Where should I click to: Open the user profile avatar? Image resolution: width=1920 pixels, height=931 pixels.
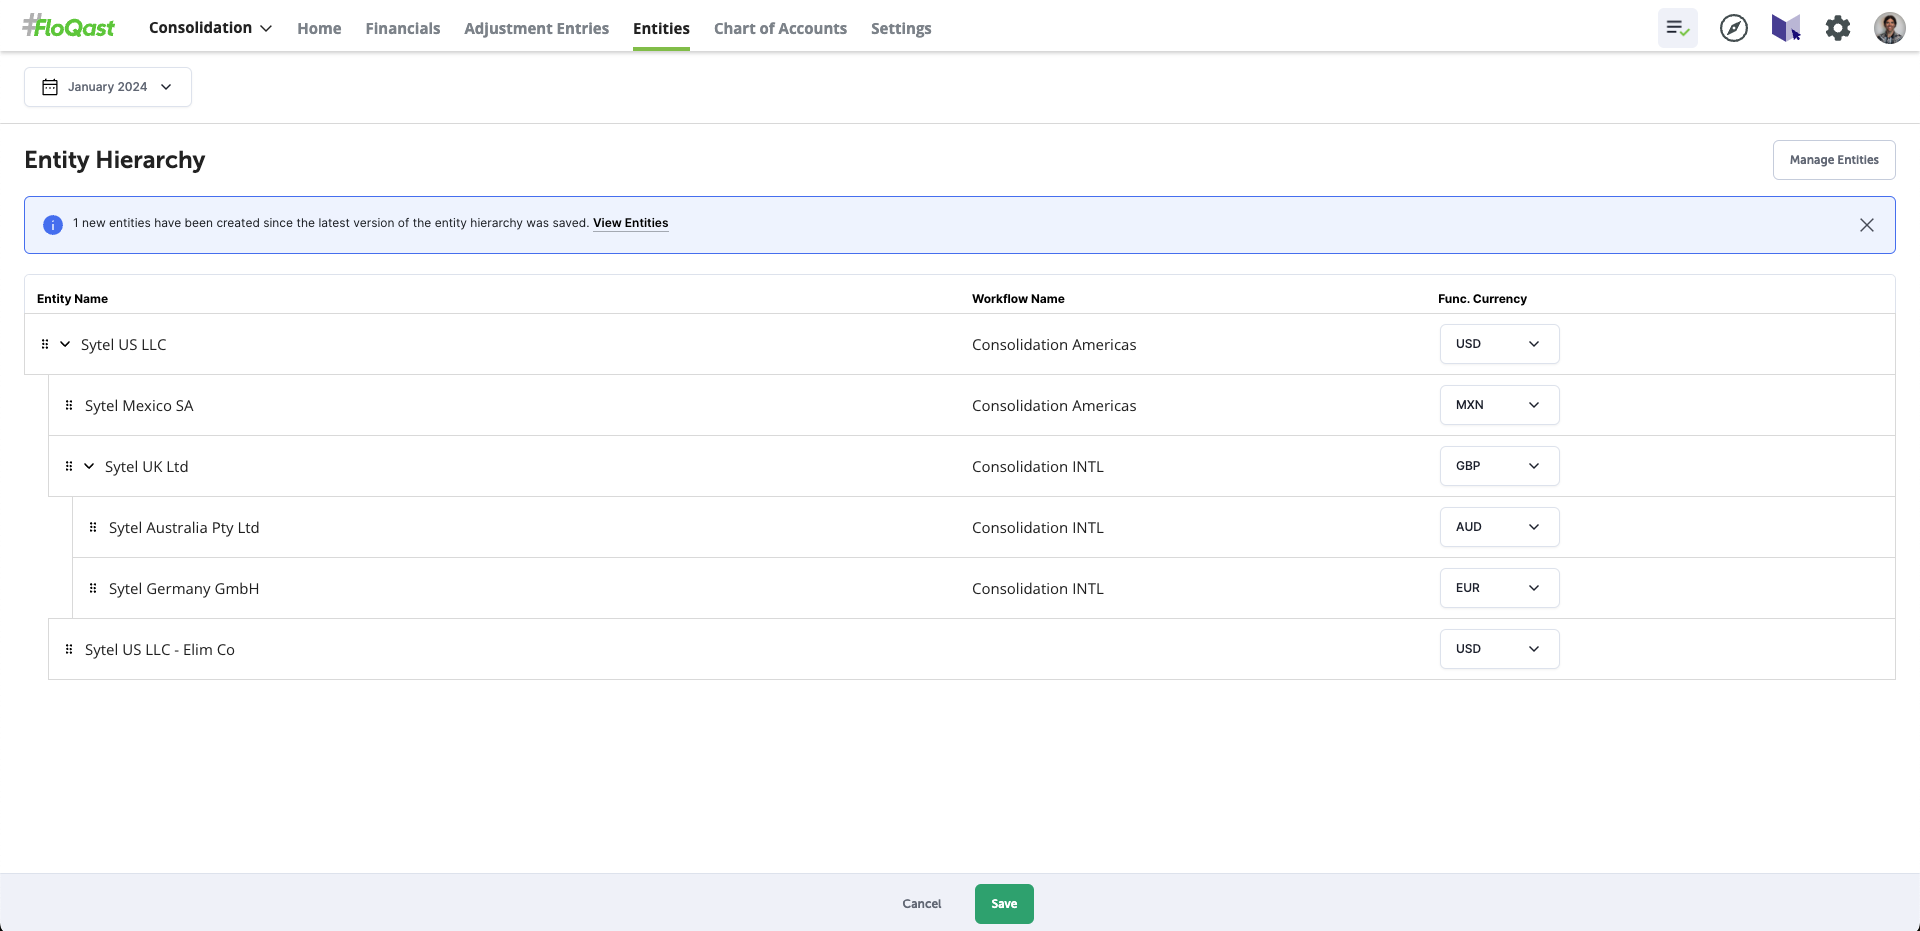[x=1889, y=28]
